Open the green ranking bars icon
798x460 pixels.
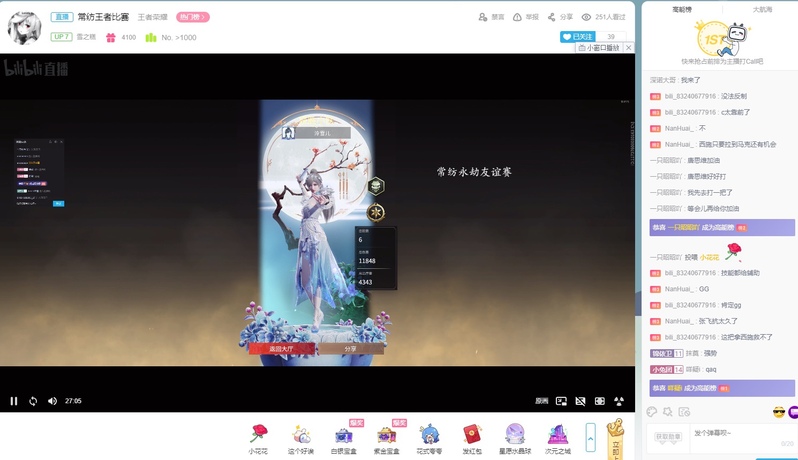point(151,37)
